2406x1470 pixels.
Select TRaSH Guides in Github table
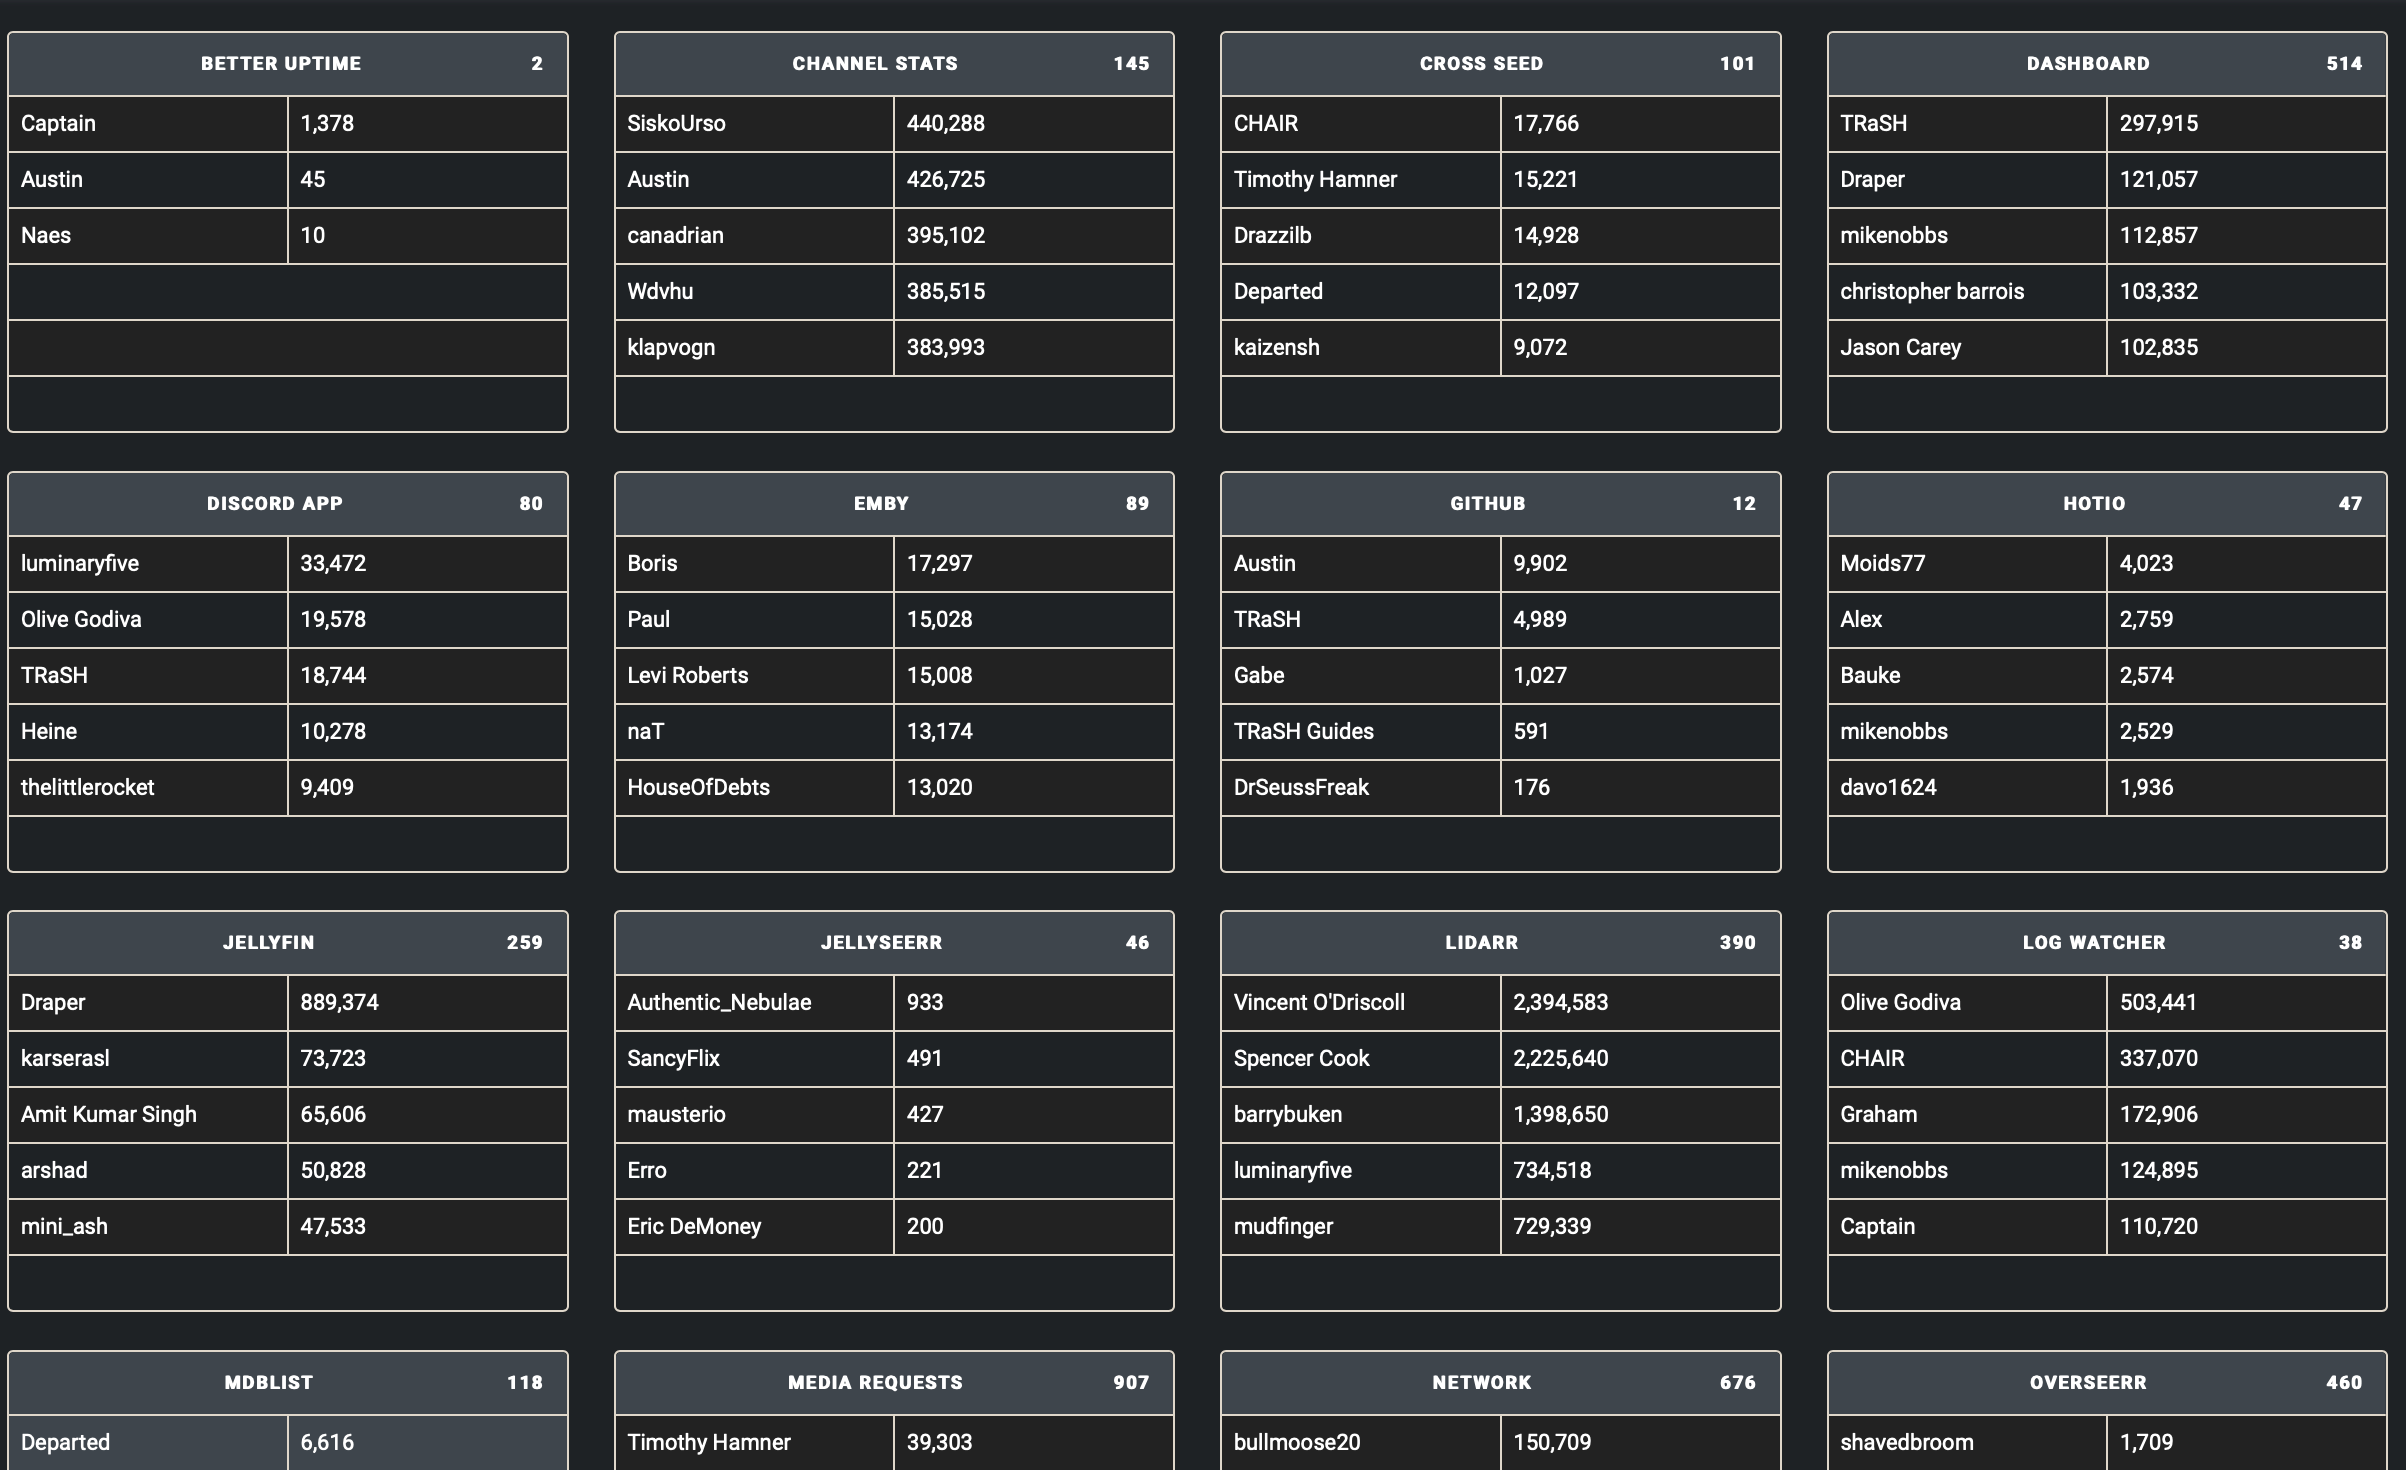(1303, 731)
